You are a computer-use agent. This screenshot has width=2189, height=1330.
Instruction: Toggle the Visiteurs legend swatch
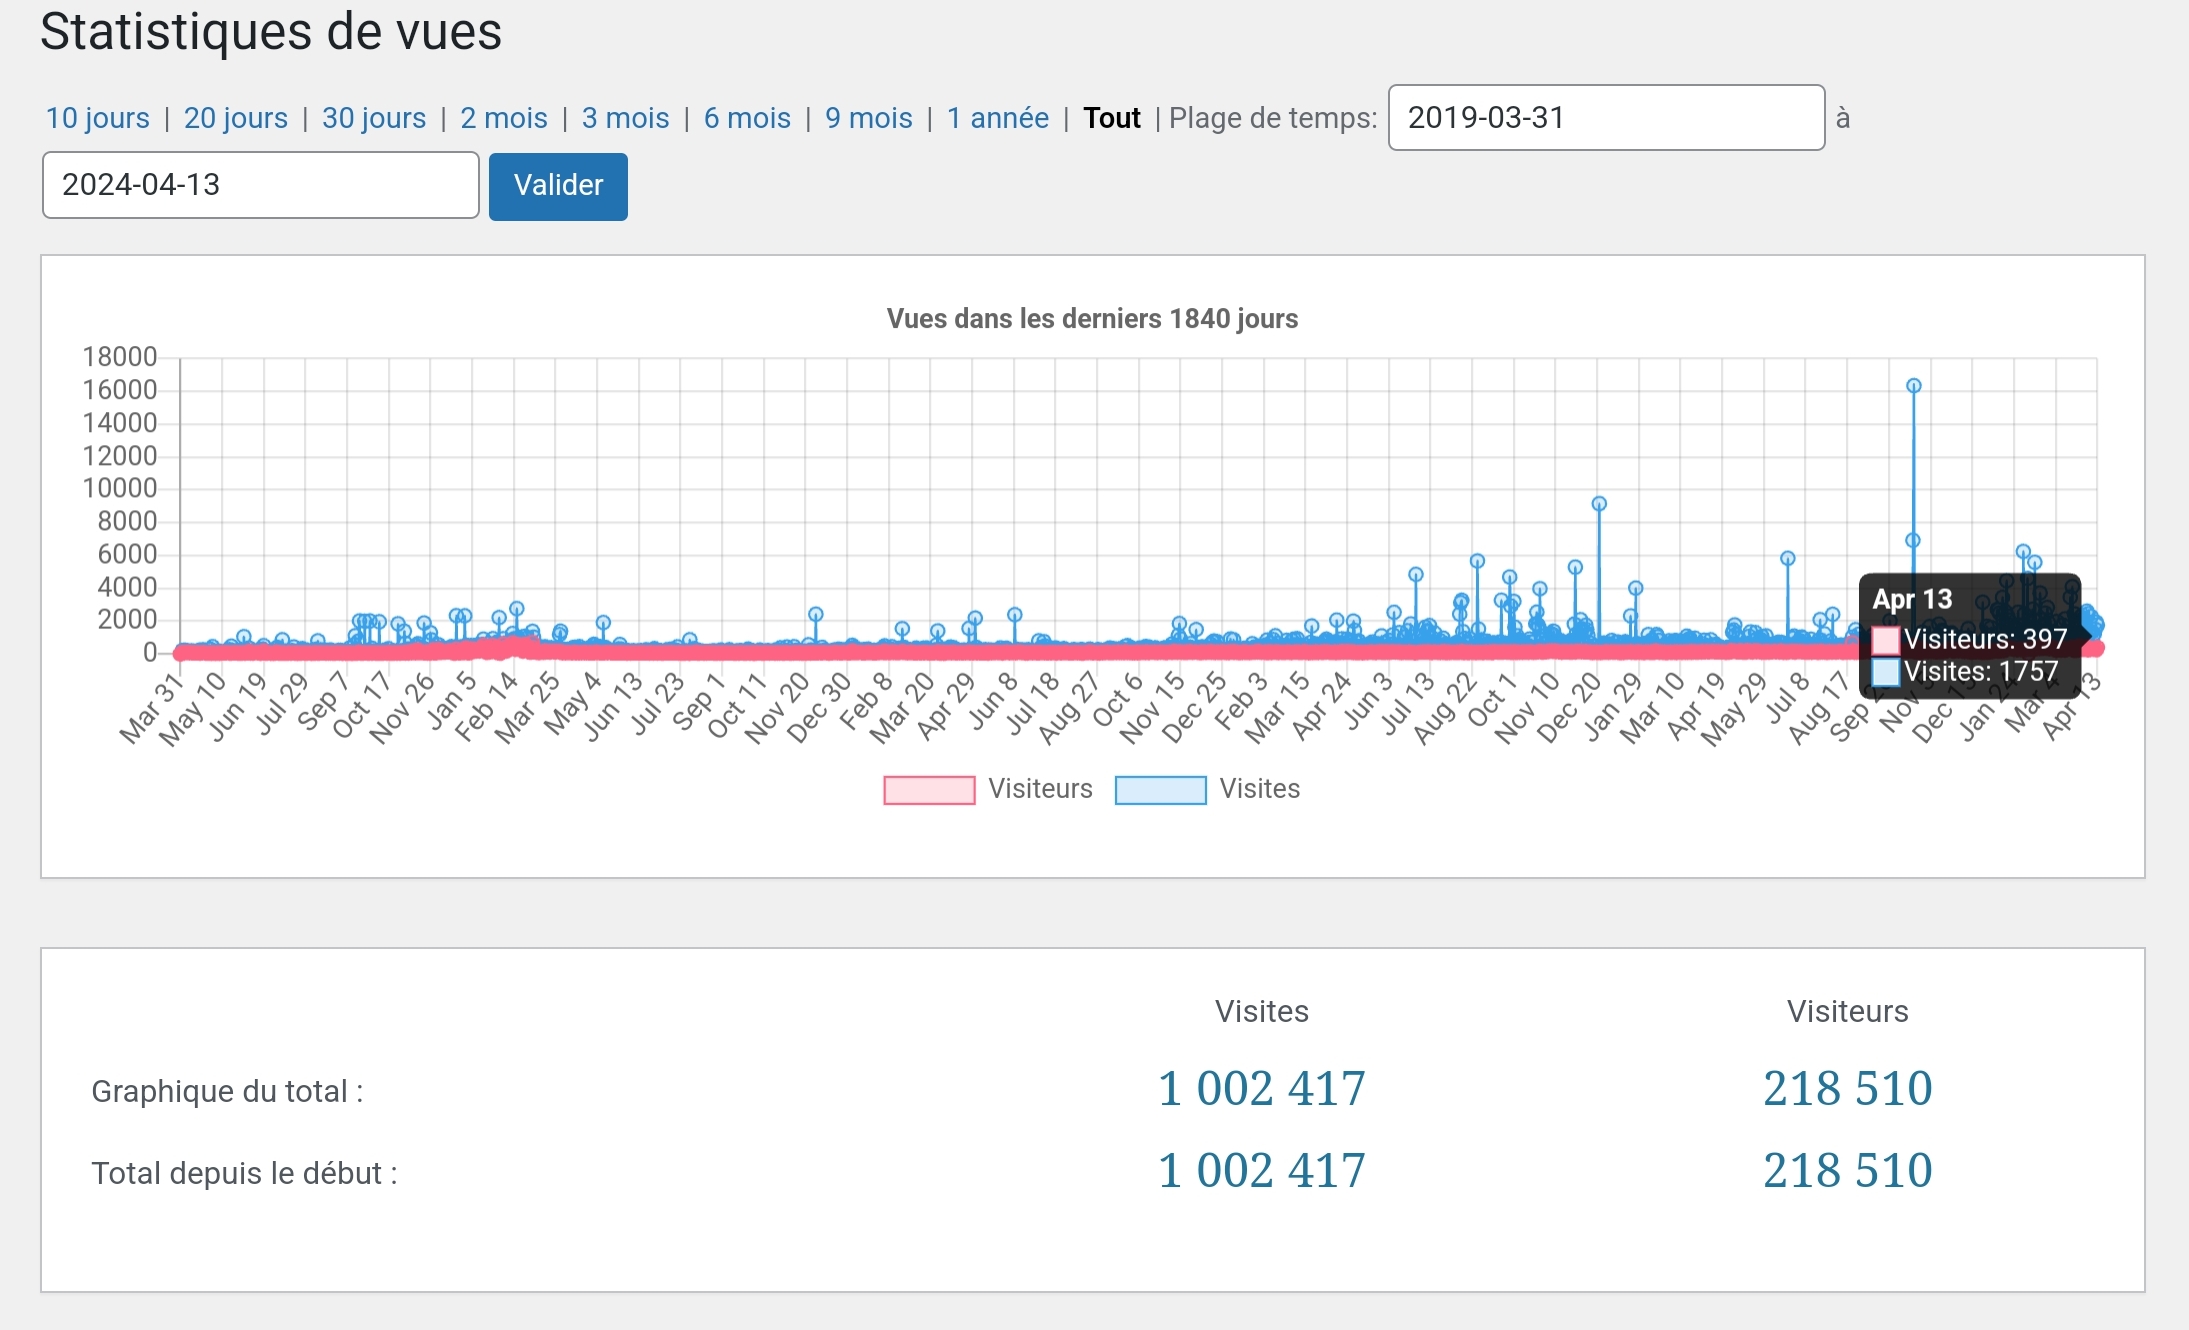point(929,790)
